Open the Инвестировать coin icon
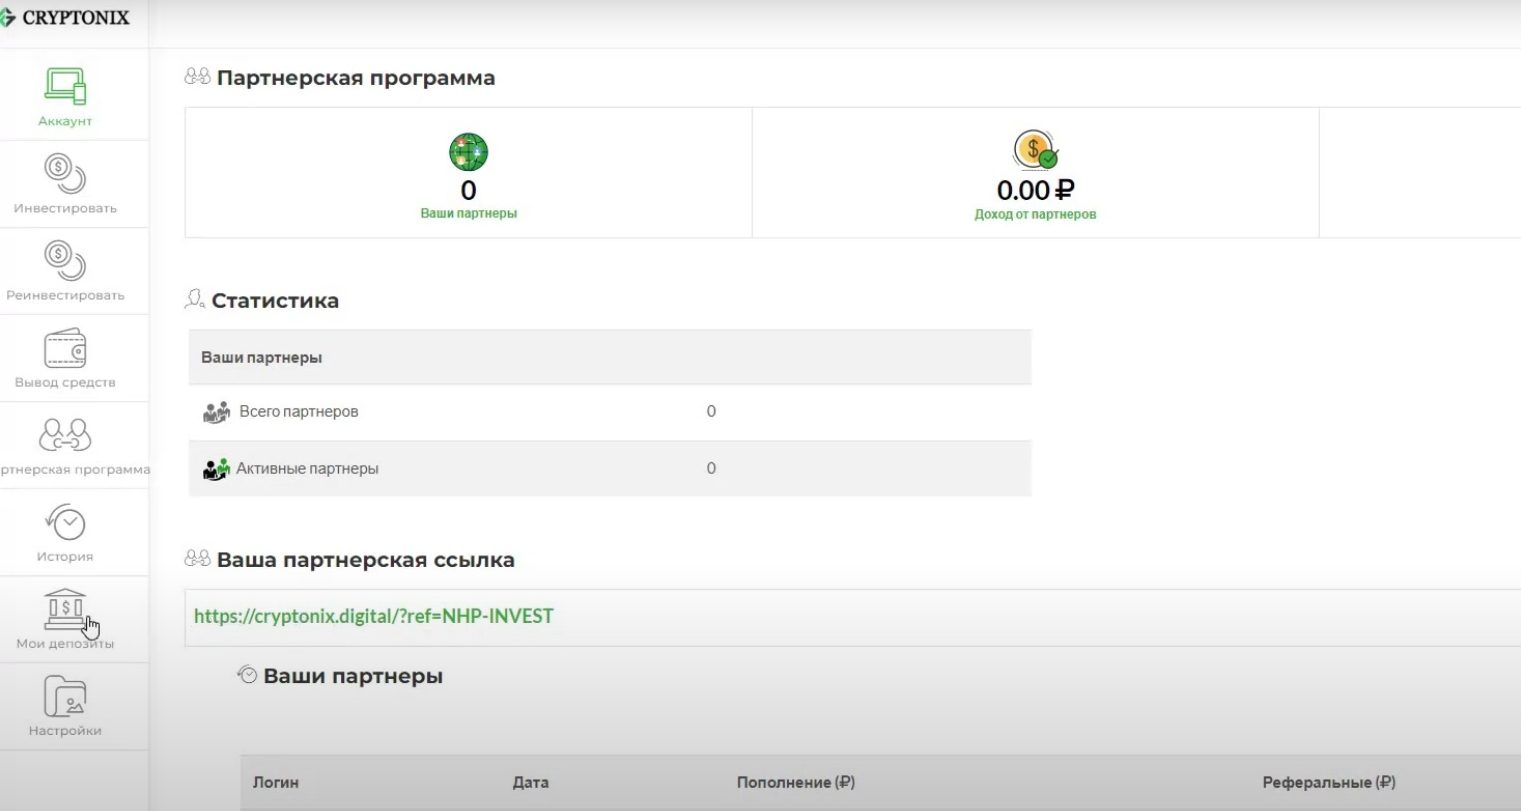Screen dimensions: 1521x811 click(x=65, y=173)
